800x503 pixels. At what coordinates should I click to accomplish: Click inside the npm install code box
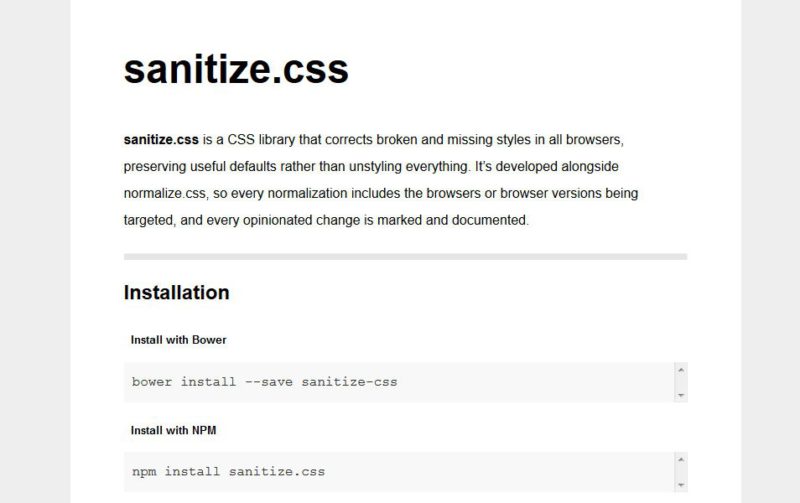click(x=500, y=471)
